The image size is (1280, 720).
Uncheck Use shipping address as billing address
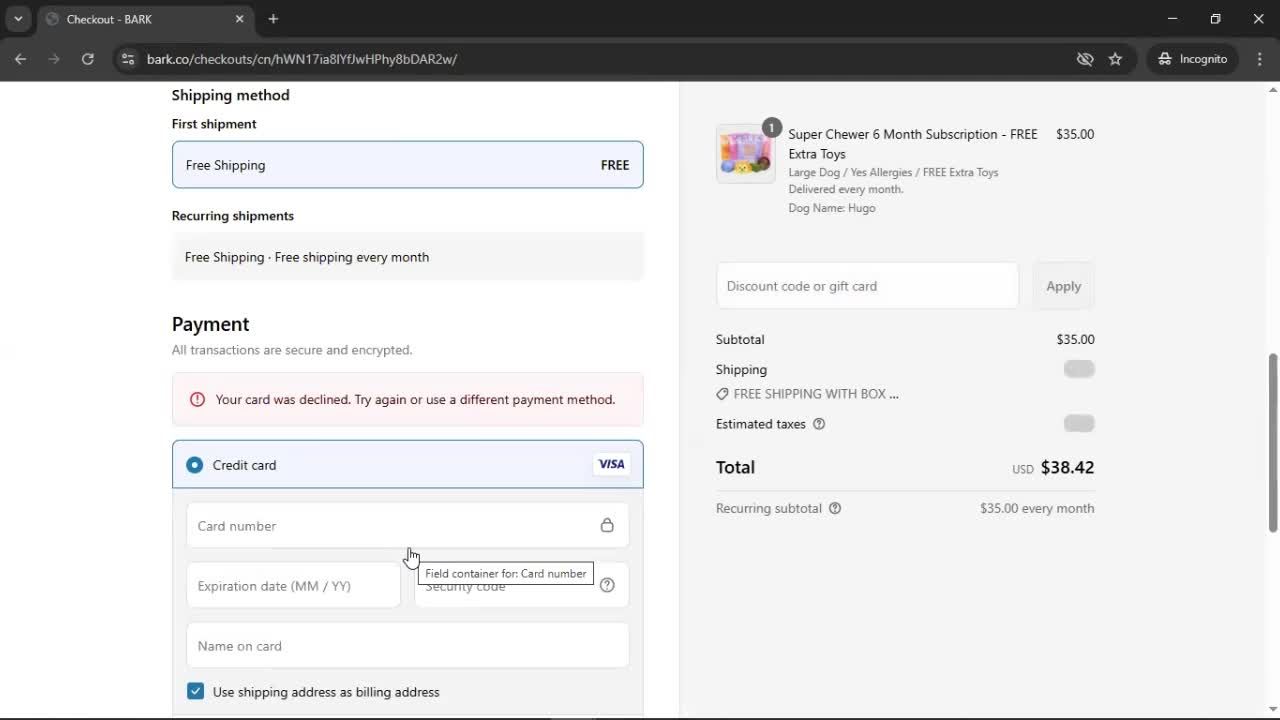196,692
